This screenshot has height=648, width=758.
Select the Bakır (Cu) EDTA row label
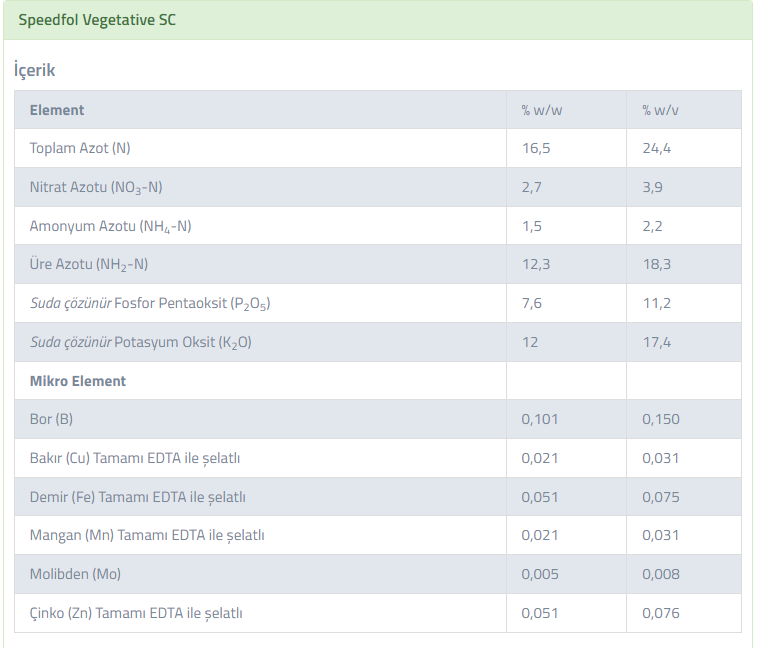pyautogui.click(x=135, y=458)
